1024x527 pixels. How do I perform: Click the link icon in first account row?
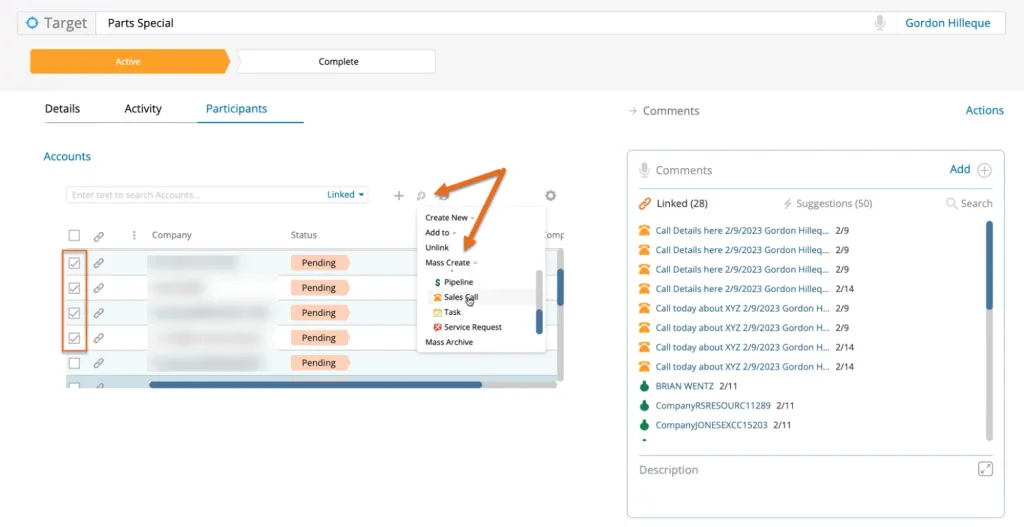[98, 263]
